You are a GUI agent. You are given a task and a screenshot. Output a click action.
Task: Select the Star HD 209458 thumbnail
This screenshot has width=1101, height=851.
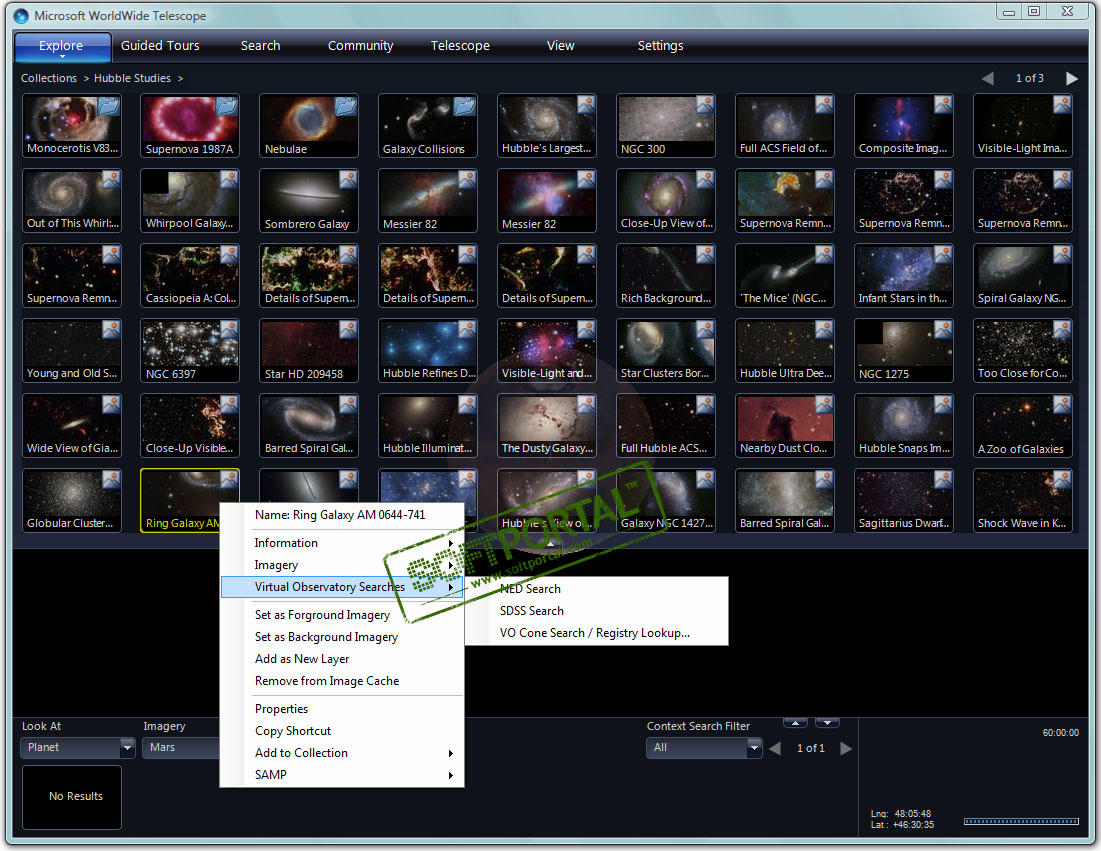pos(309,350)
